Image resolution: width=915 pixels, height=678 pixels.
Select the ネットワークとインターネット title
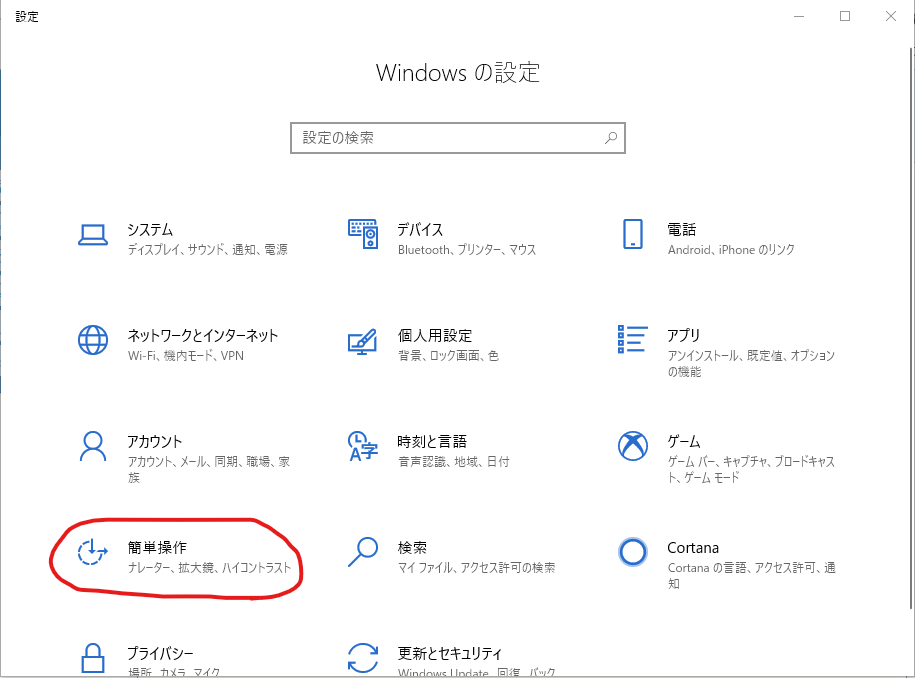pos(203,335)
